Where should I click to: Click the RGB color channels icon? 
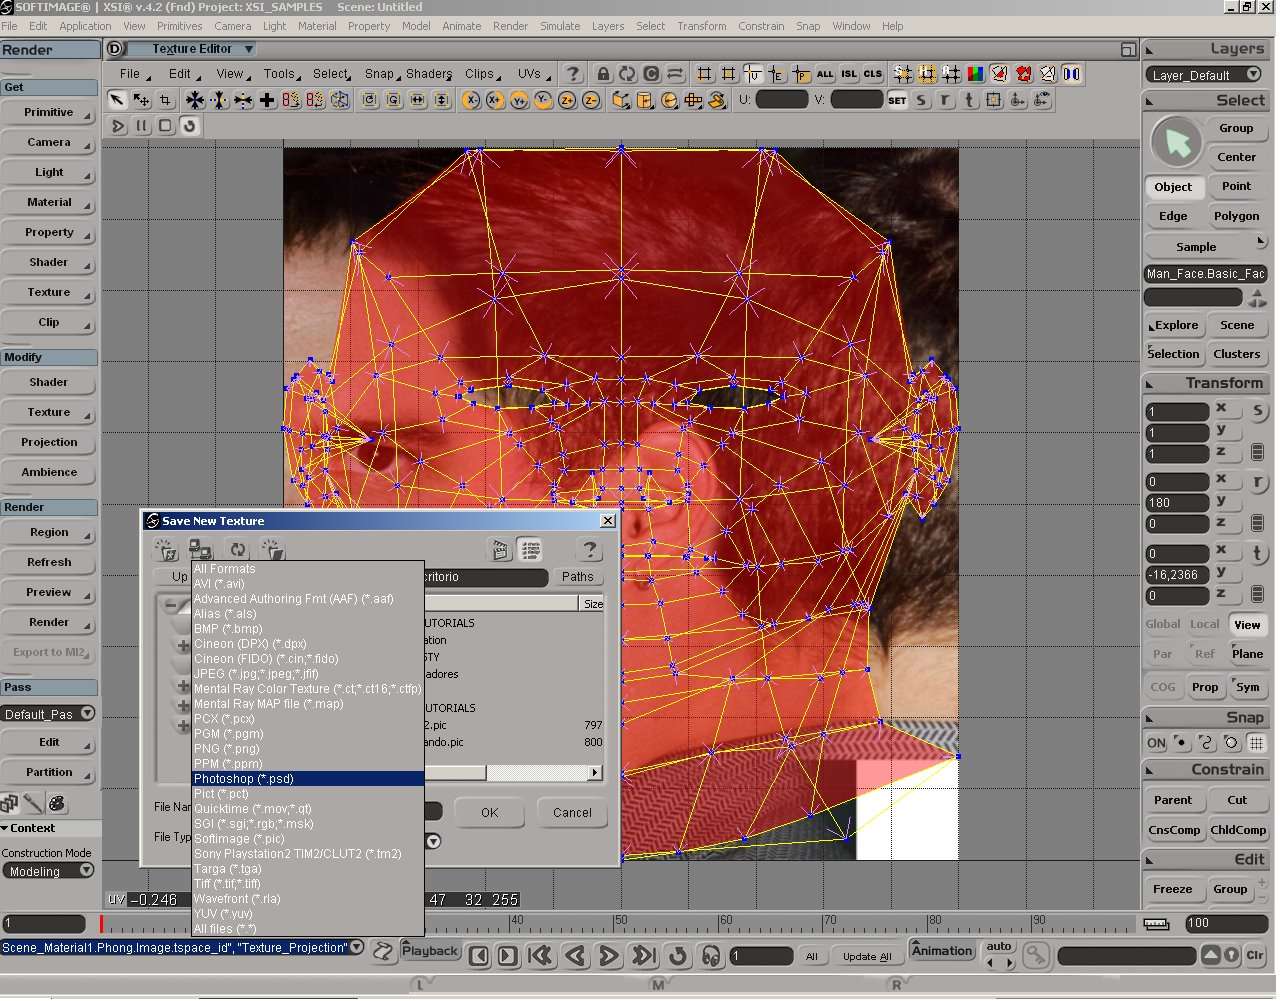[975, 74]
